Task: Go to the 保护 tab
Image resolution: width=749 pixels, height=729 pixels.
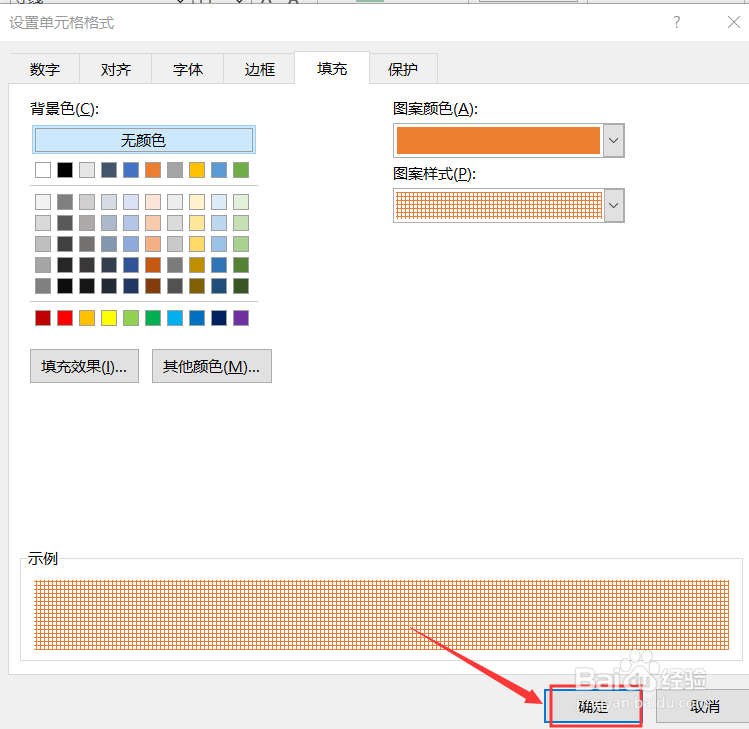Action: [403, 69]
